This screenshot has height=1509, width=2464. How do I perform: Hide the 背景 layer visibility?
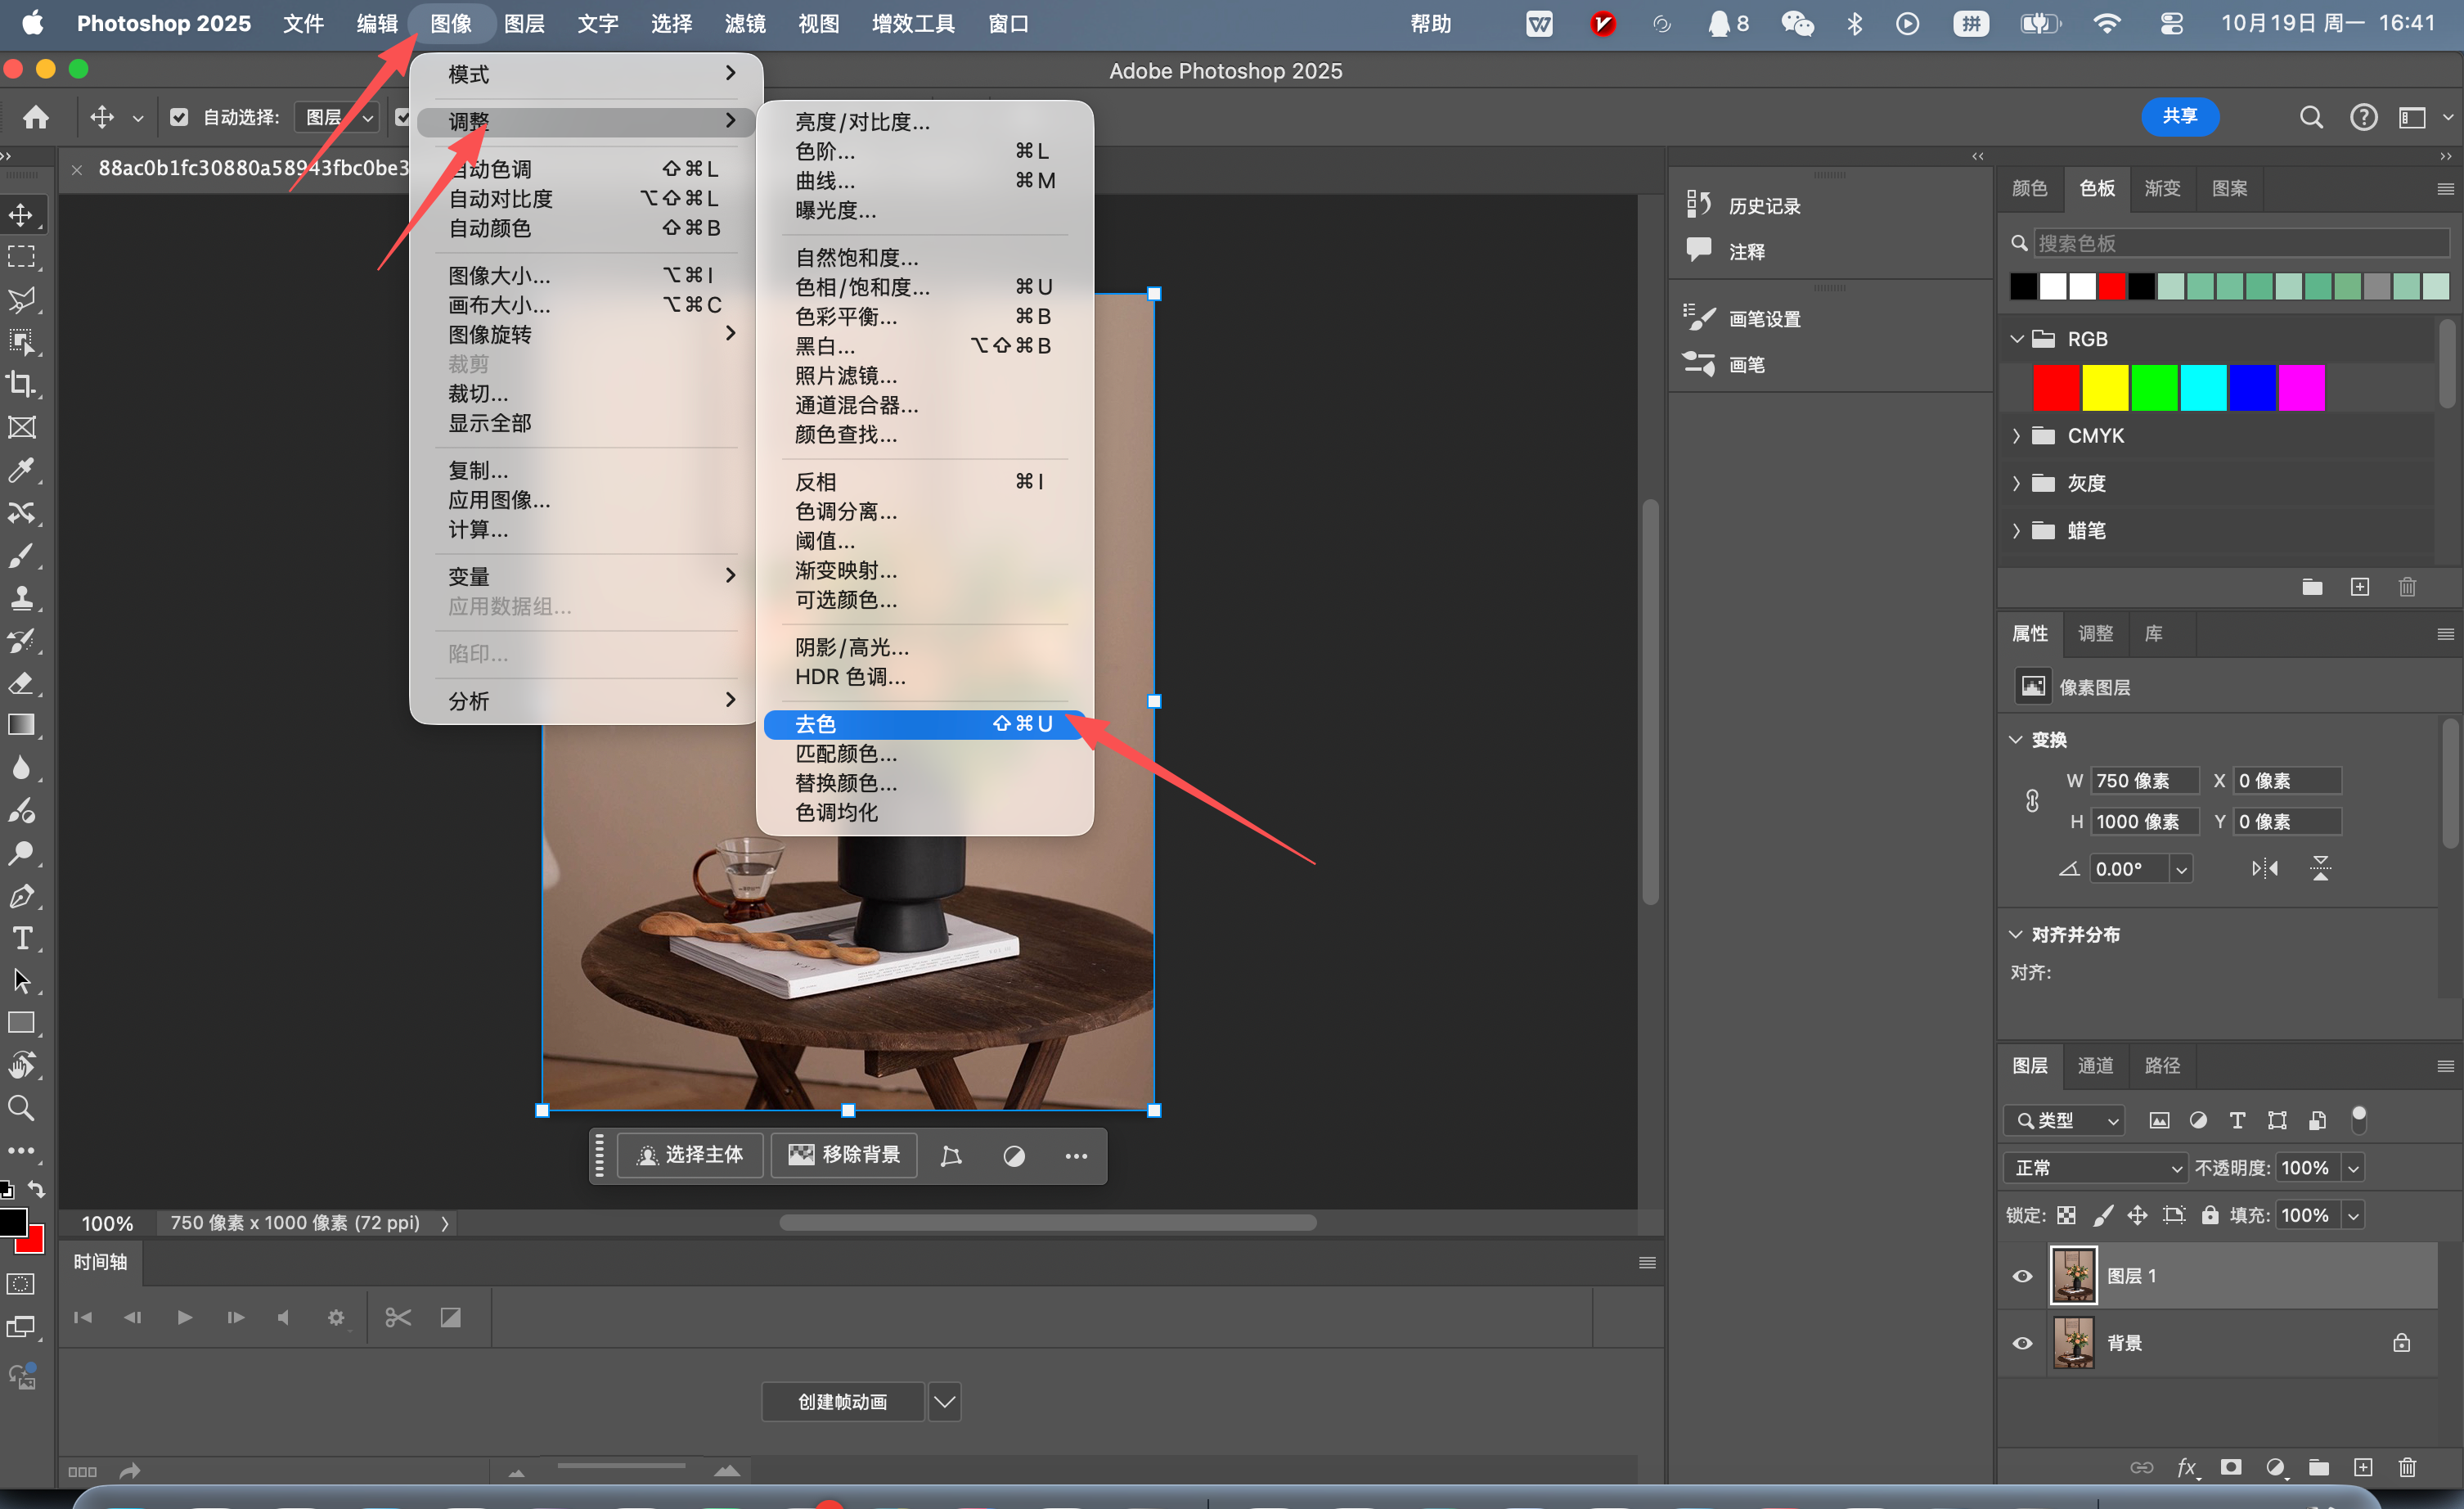tap(2022, 1343)
